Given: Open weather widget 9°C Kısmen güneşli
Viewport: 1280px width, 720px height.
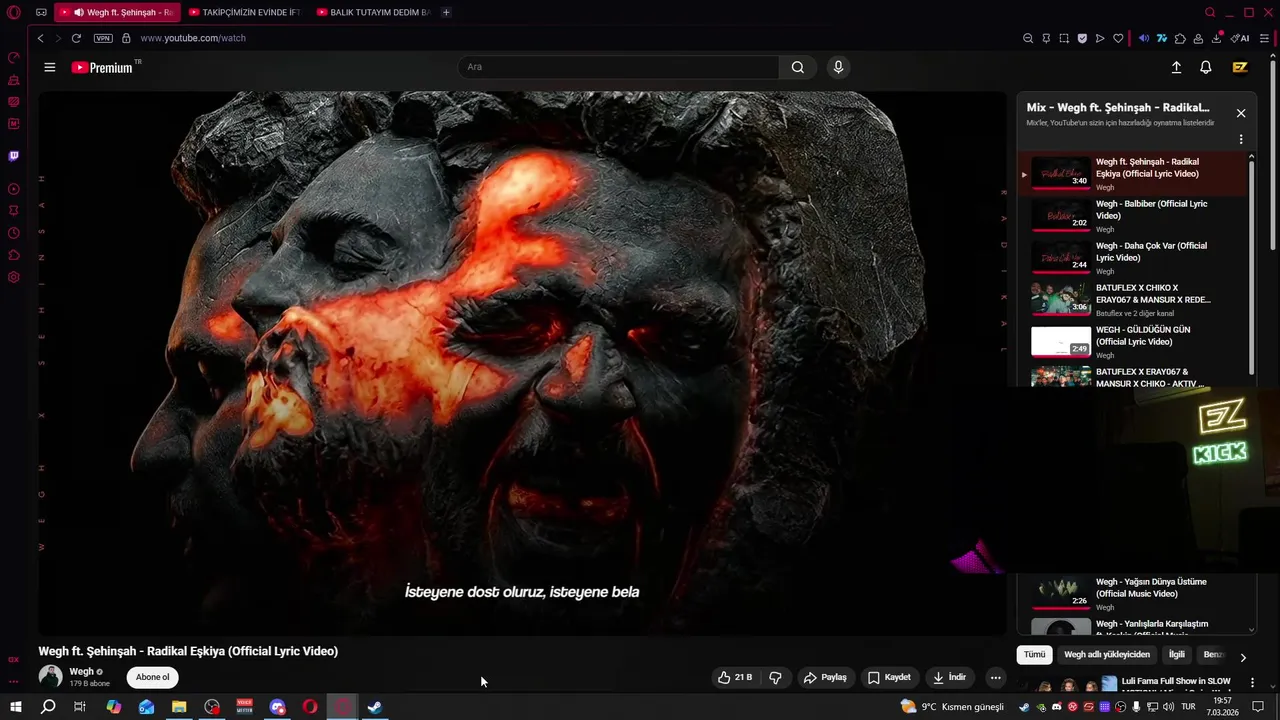Looking at the screenshot, I should coord(952,707).
